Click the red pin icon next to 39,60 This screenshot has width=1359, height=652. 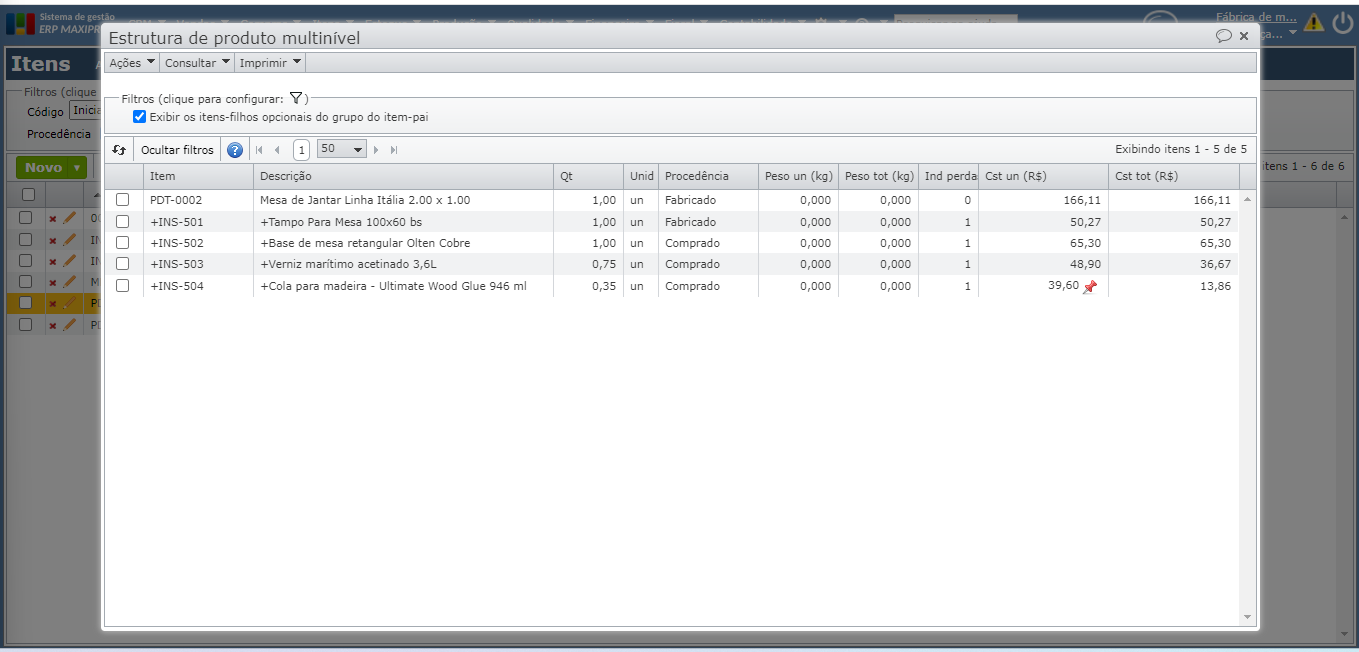[1090, 287]
